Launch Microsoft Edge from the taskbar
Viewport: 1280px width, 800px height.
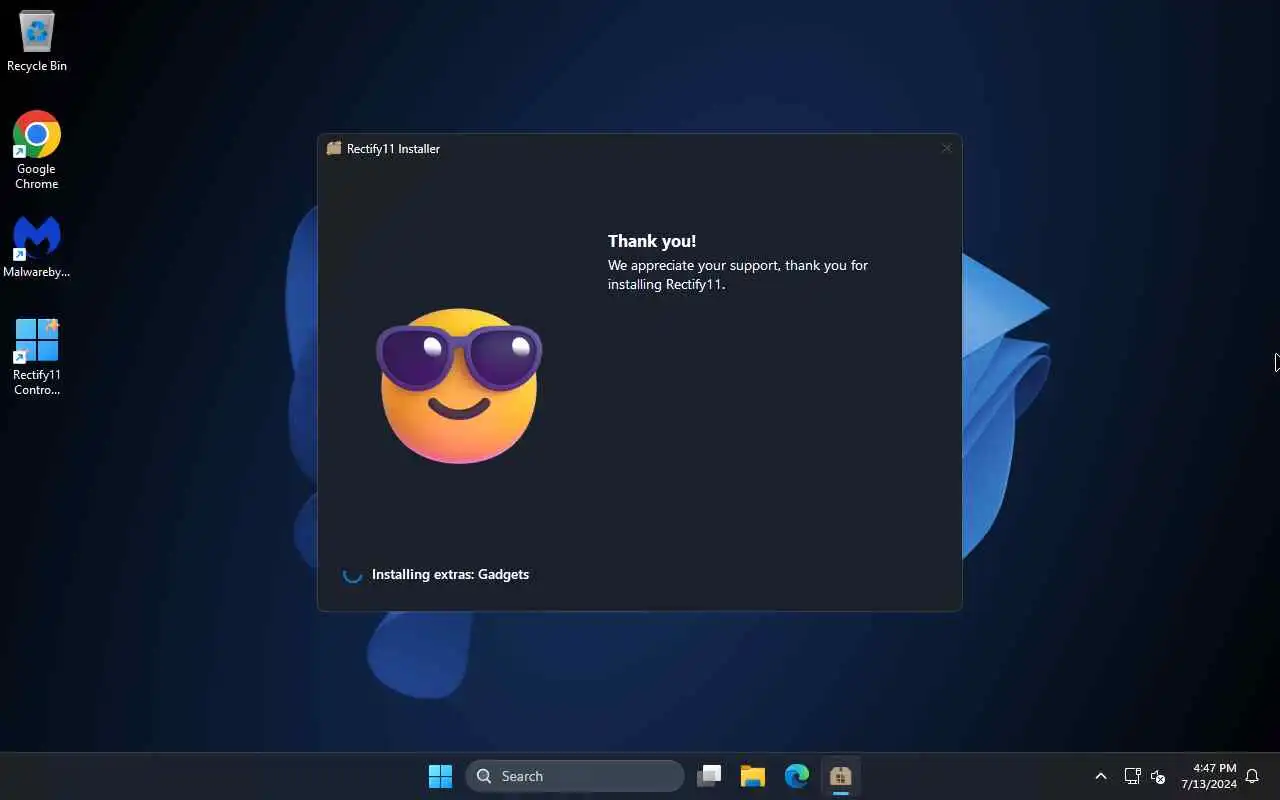coord(797,776)
